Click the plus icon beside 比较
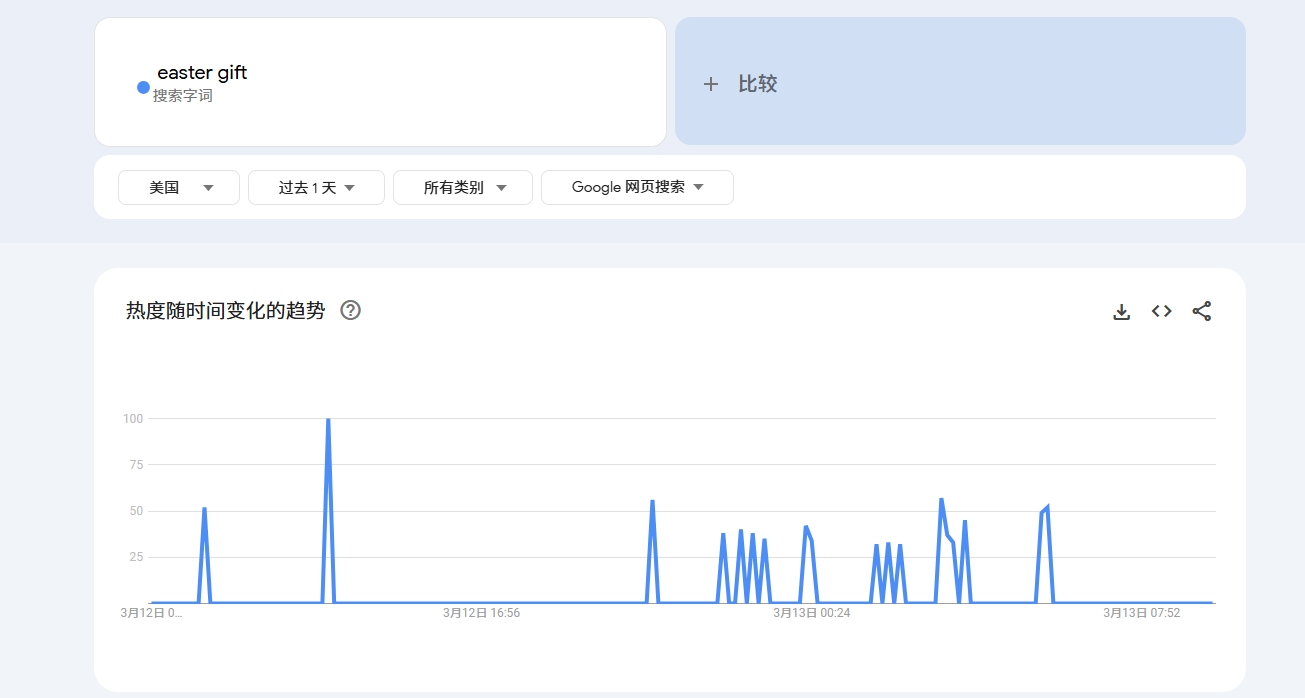 pos(711,84)
